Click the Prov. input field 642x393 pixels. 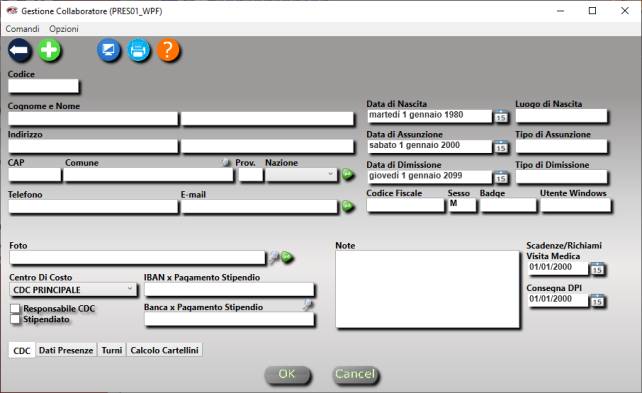click(x=251, y=175)
